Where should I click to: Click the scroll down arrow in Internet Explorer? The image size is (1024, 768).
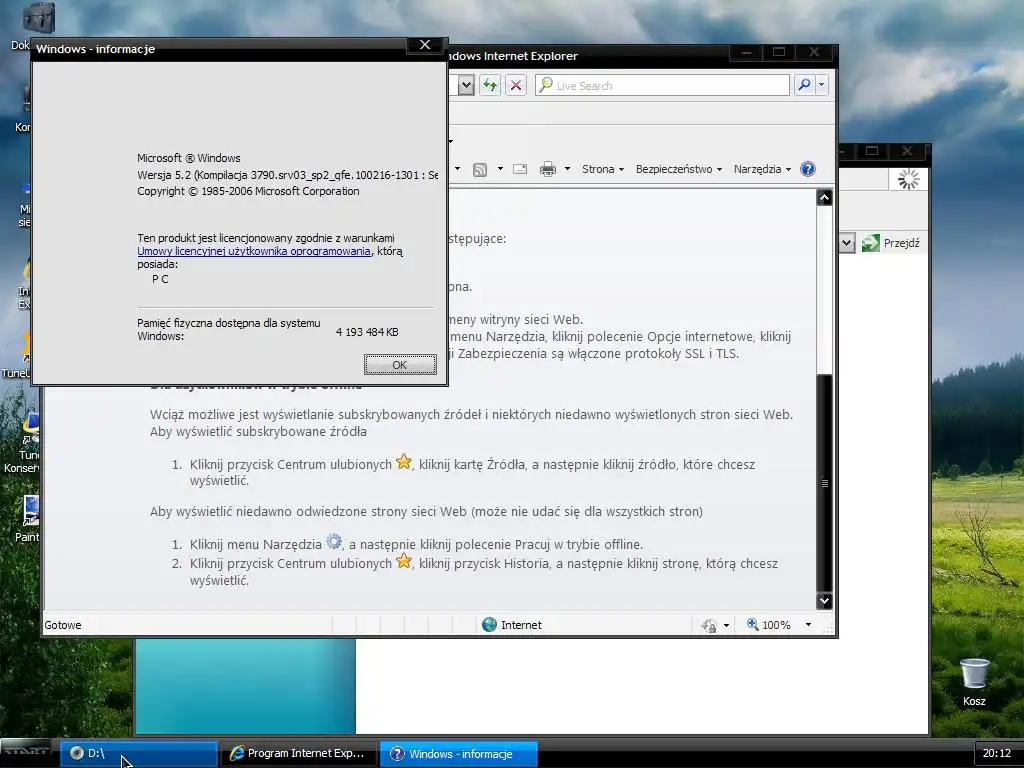click(x=824, y=601)
